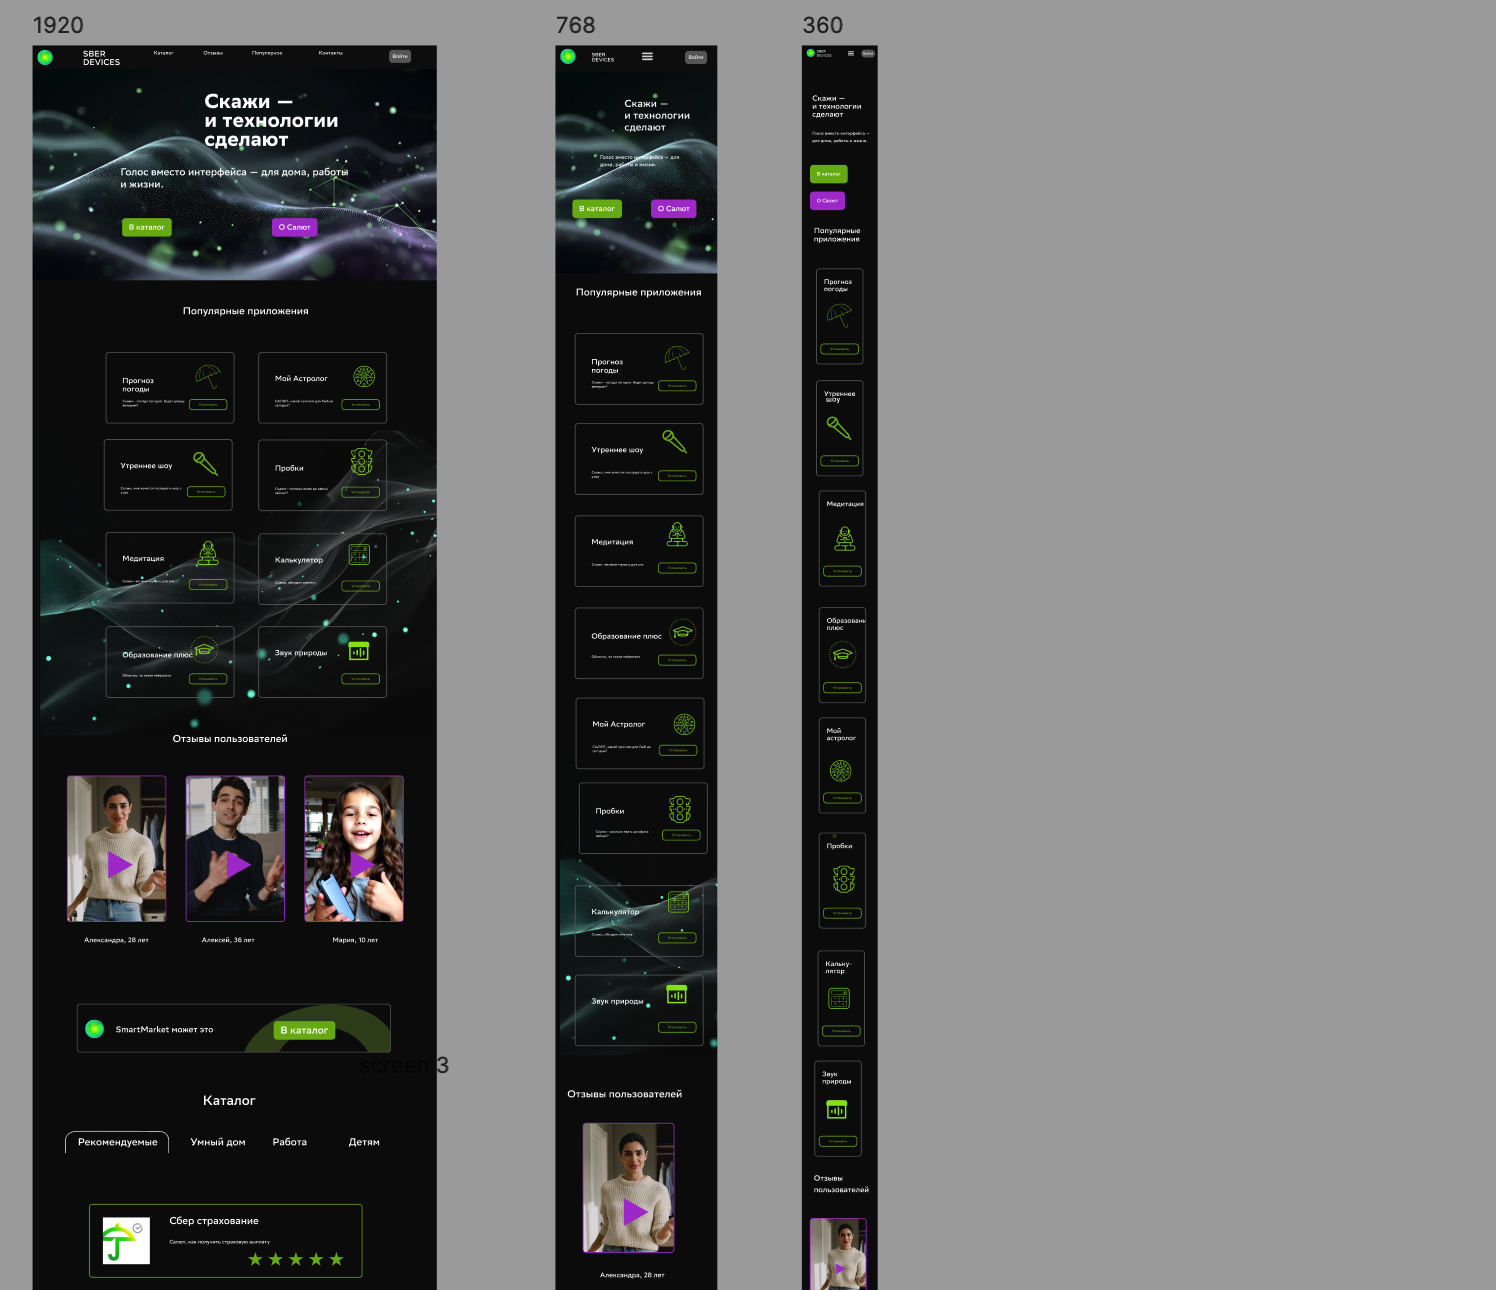Open Контакты in the 1920 frame top navigation
1496x1290 pixels.
[331, 53]
